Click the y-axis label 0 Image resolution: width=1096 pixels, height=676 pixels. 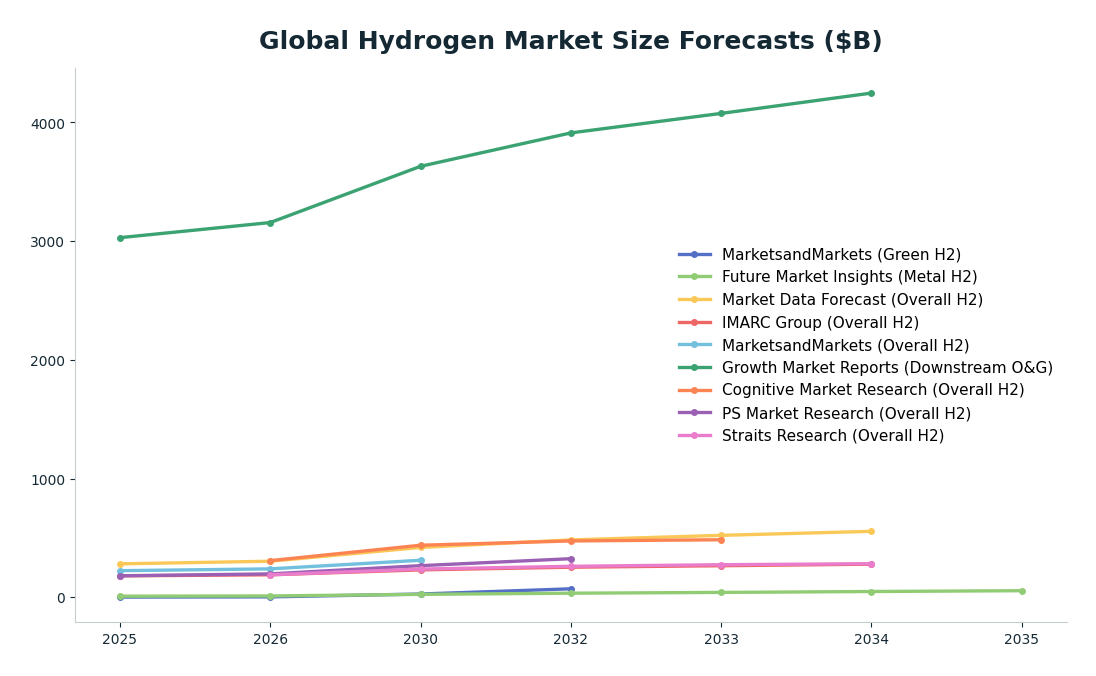point(62,598)
